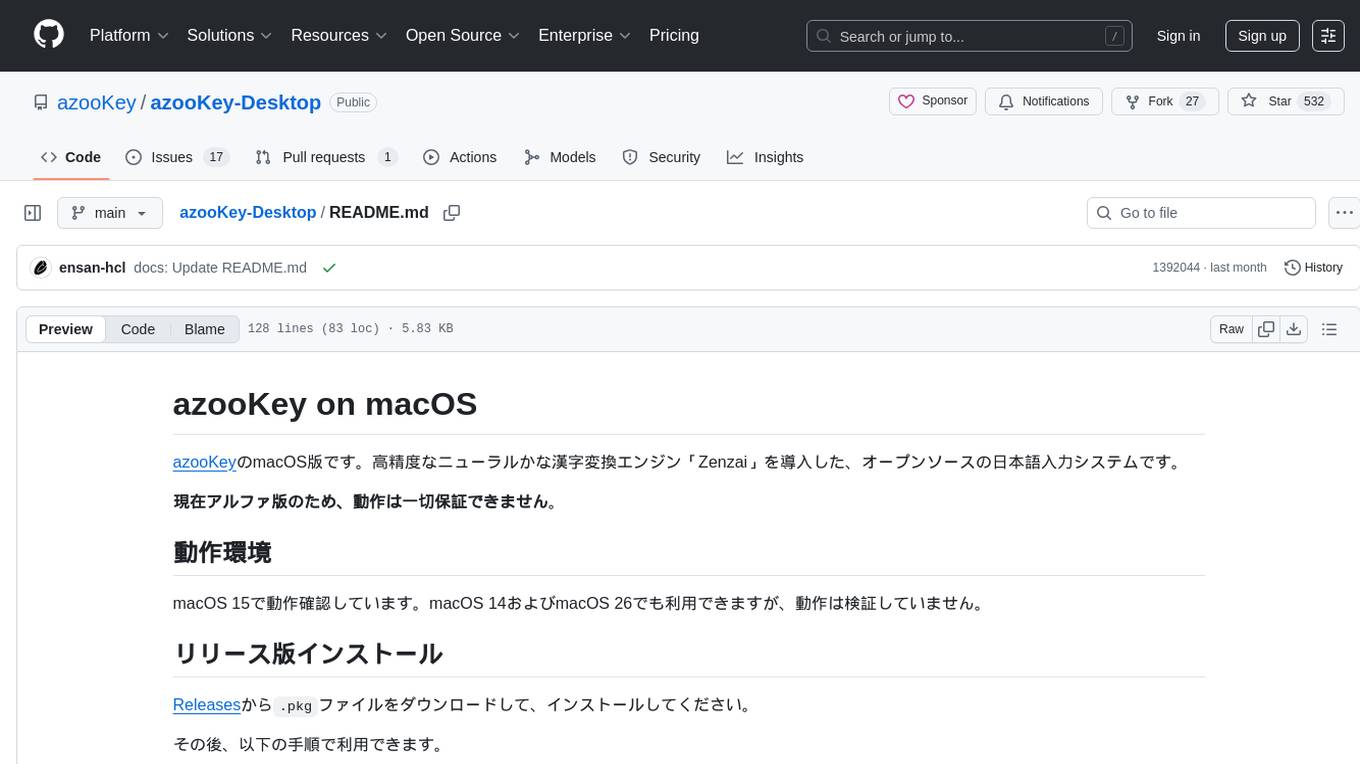The width and height of the screenshot is (1360, 764).
Task: Open the azooKey owner link
Action: [96, 102]
